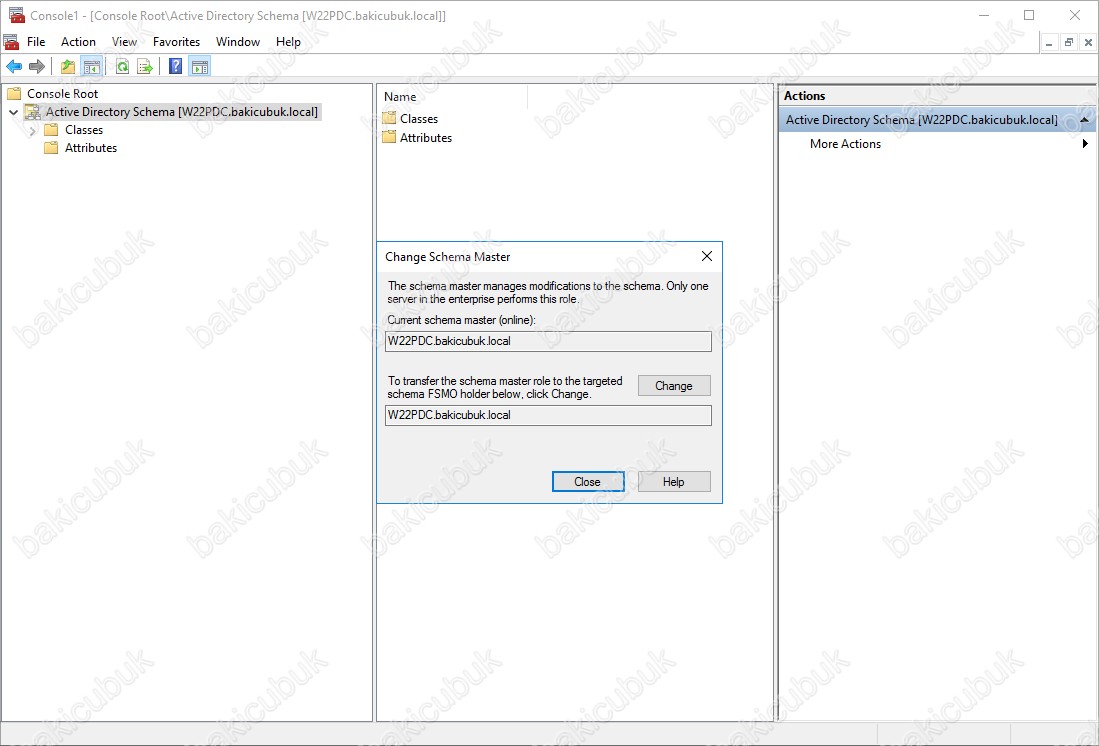This screenshot has height=746, width=1099.
Task: Click the Export List toolbar icon
Action: [144, 67]
